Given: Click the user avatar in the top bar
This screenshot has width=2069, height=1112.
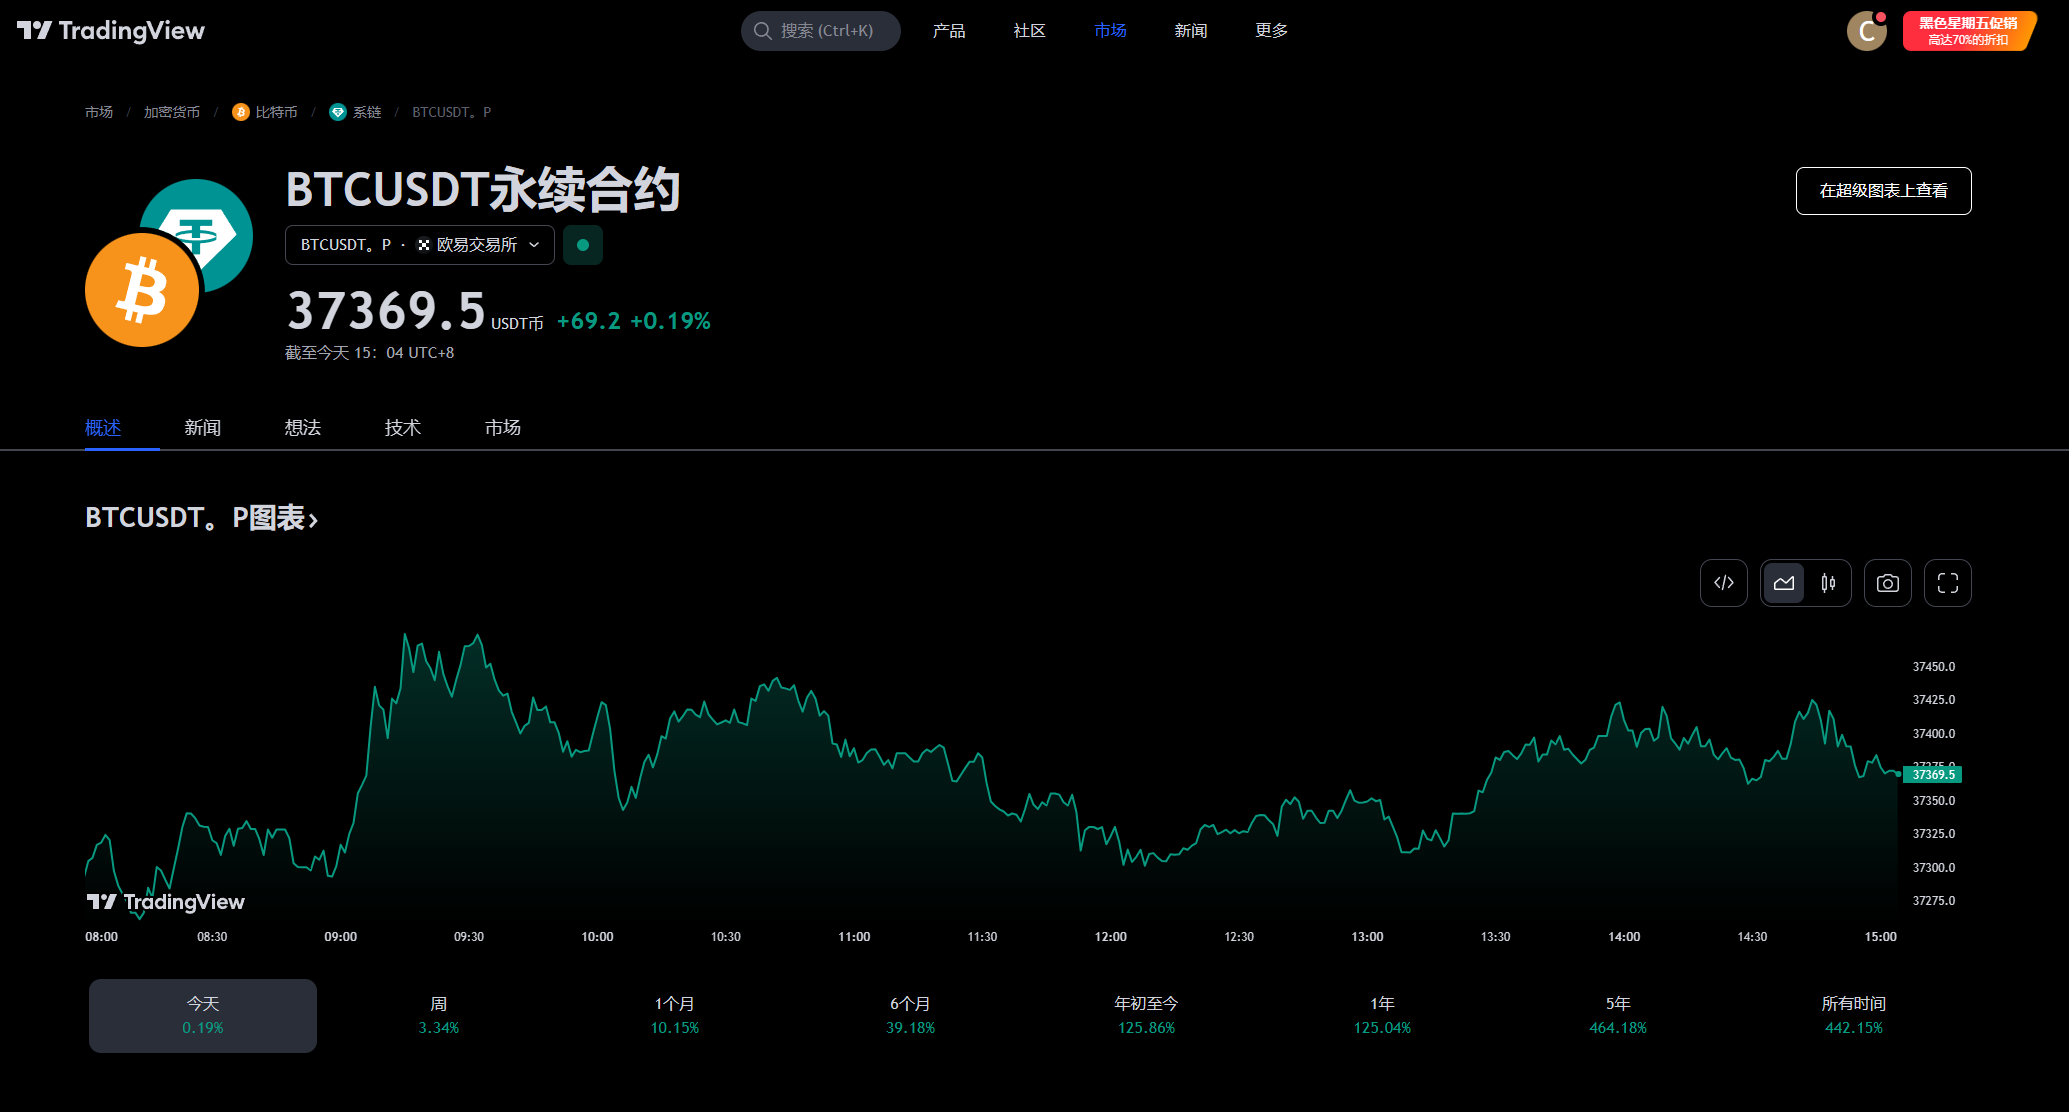Looking at the screenshot, I should 1866,30.
